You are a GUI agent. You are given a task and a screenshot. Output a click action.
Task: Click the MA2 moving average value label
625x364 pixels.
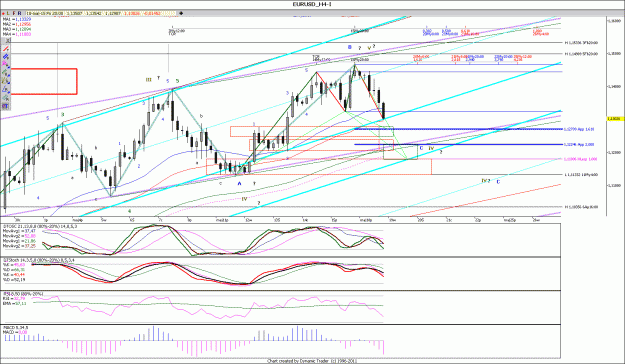point(17,24)
